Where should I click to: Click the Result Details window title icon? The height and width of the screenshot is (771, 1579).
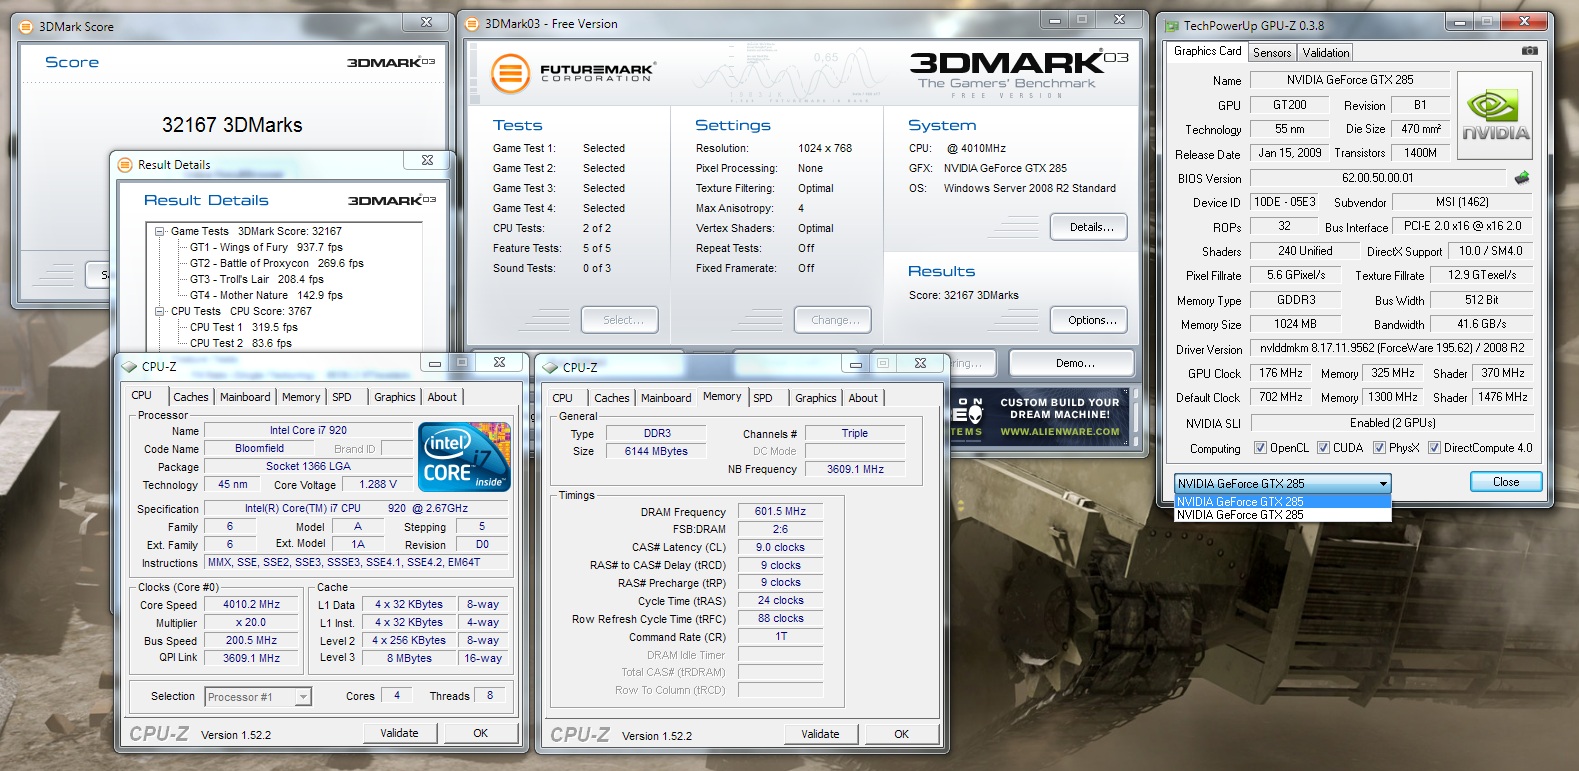(126, 165)
